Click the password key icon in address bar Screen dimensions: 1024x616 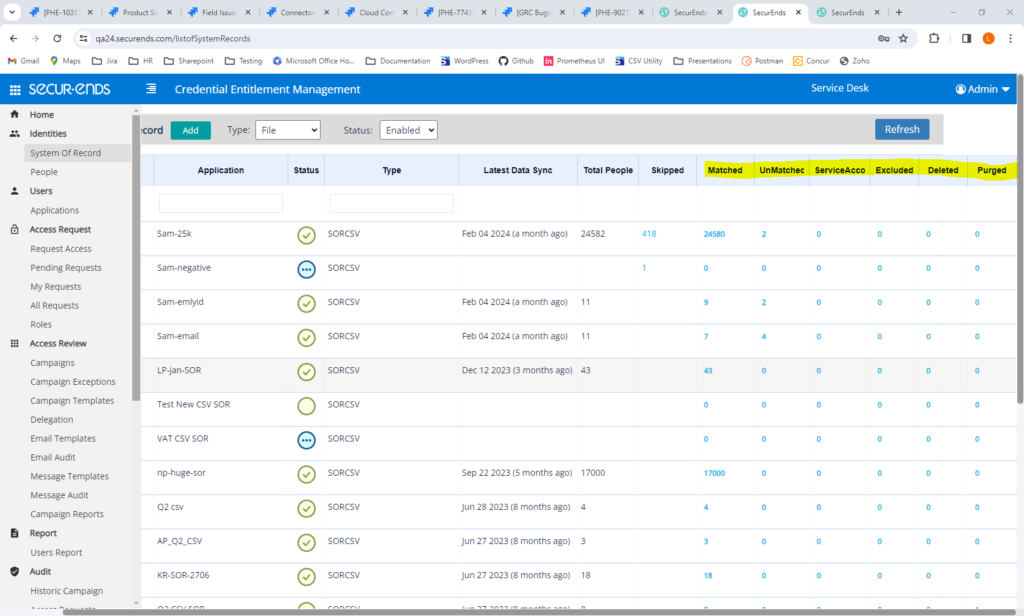coord(884,39)
